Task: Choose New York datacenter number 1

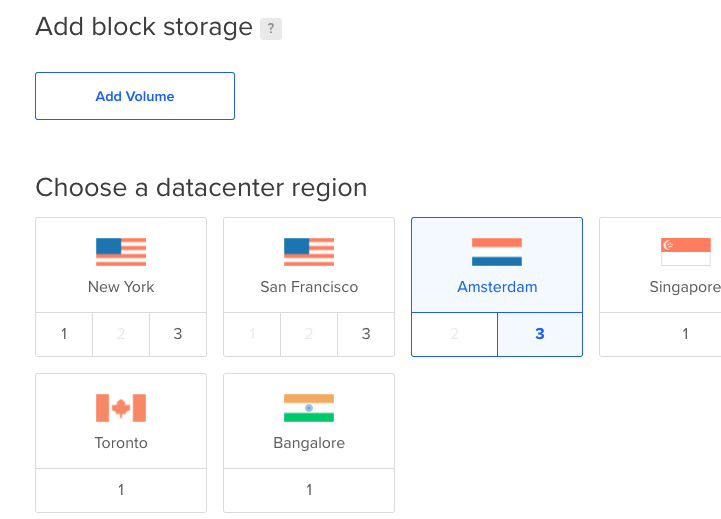Action: [x=64, y=334]
